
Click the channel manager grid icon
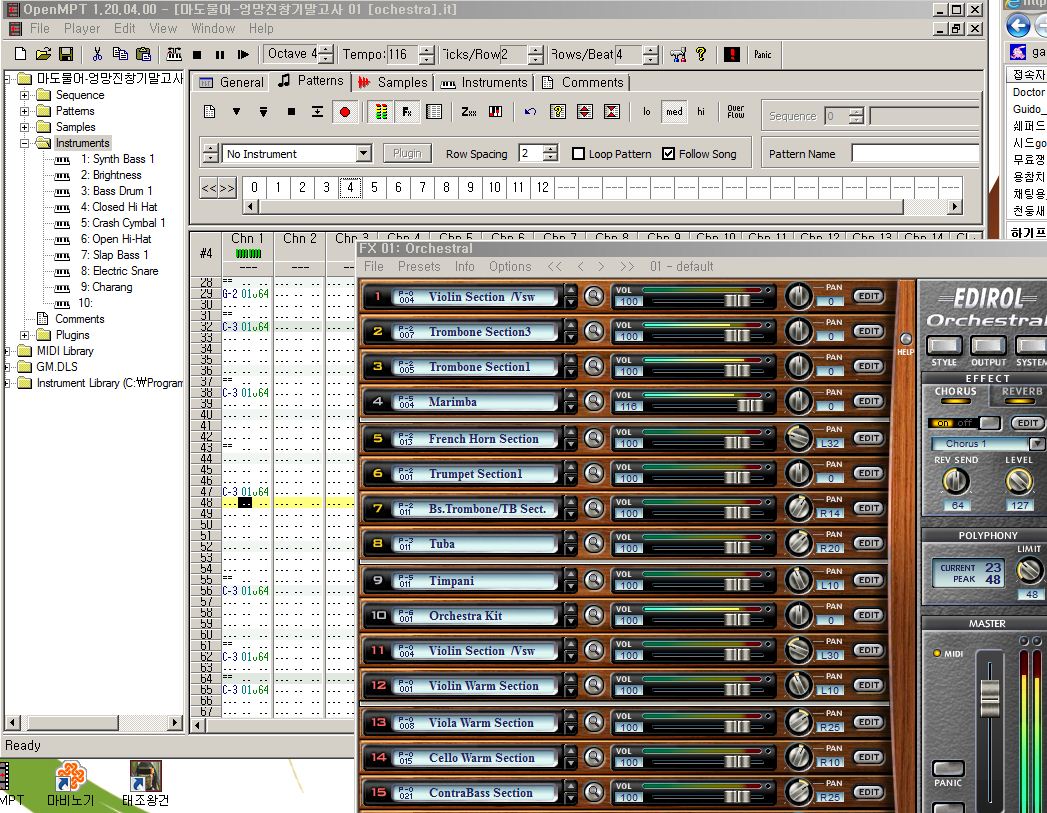point(434,111)
